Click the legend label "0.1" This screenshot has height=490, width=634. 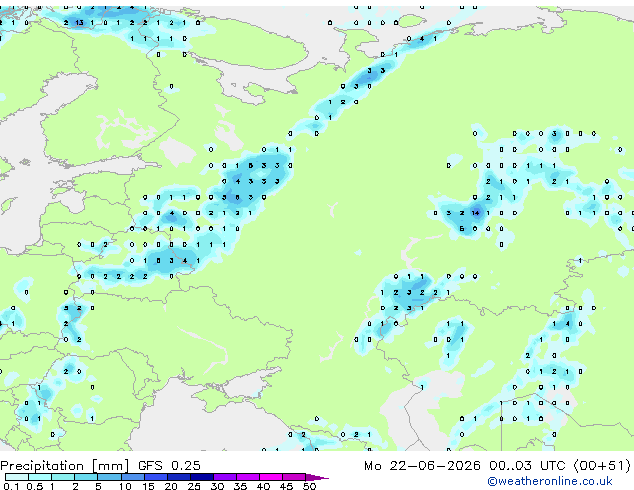click(x=12, y=486)
